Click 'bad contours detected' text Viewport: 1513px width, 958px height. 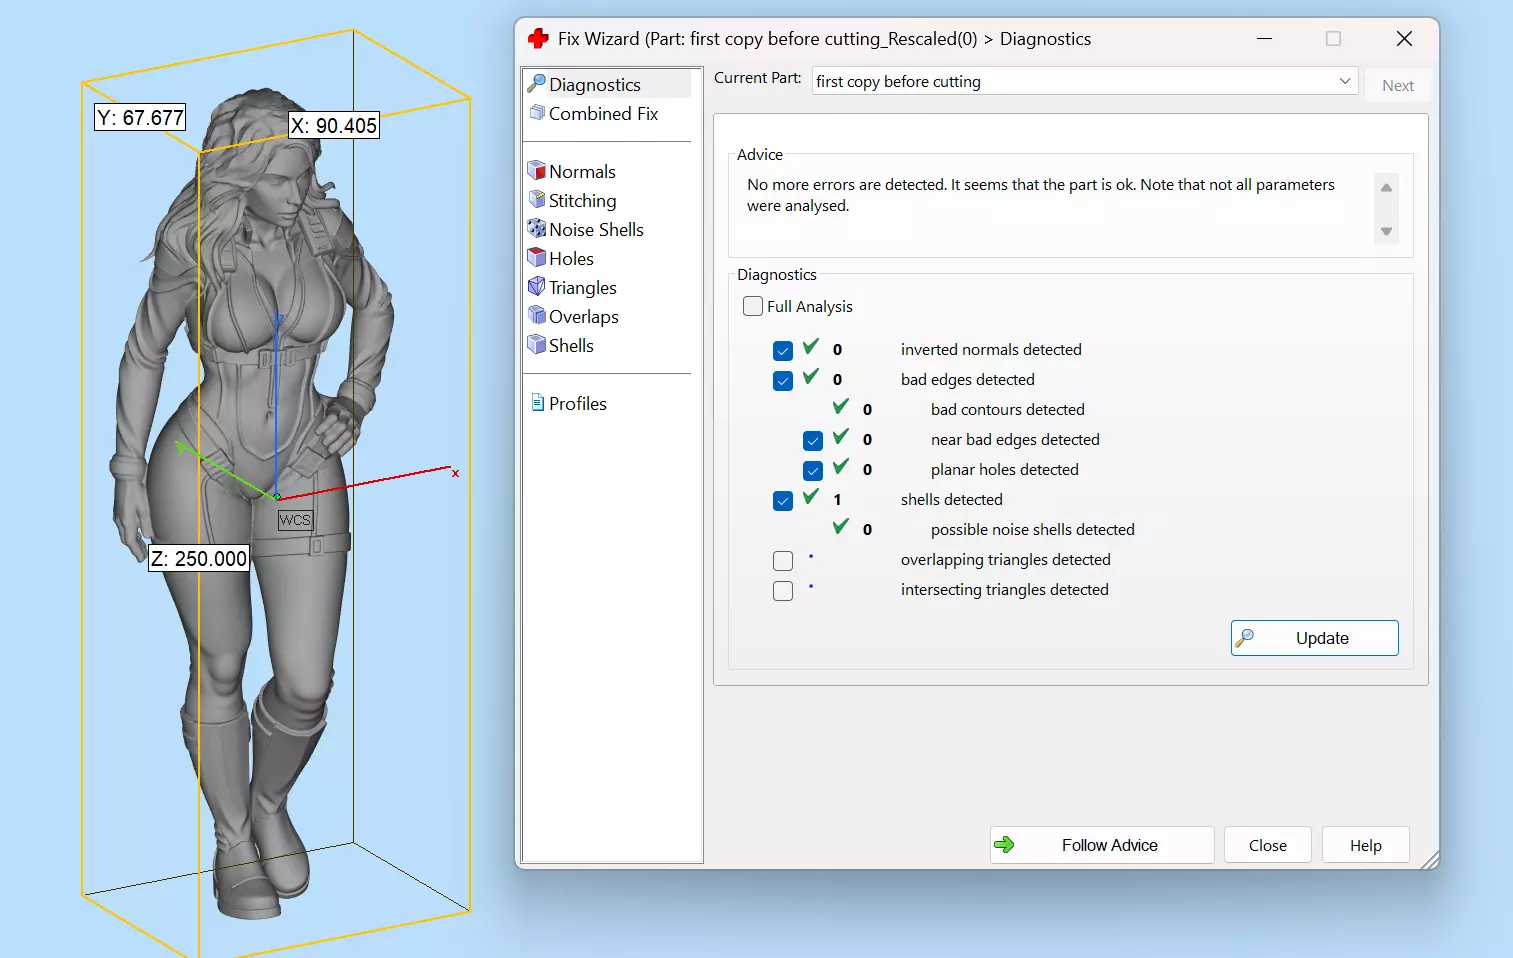tap(1007, 409)
